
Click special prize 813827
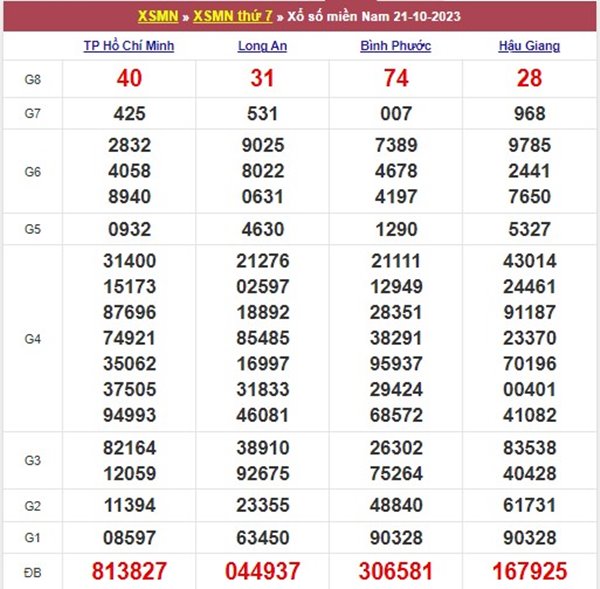tap(129, 571)
